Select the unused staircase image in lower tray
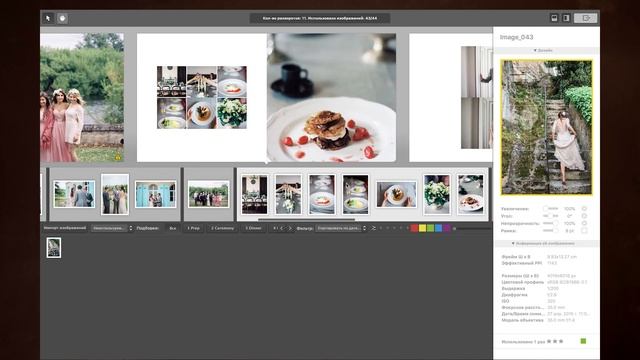 coord(53,248)
